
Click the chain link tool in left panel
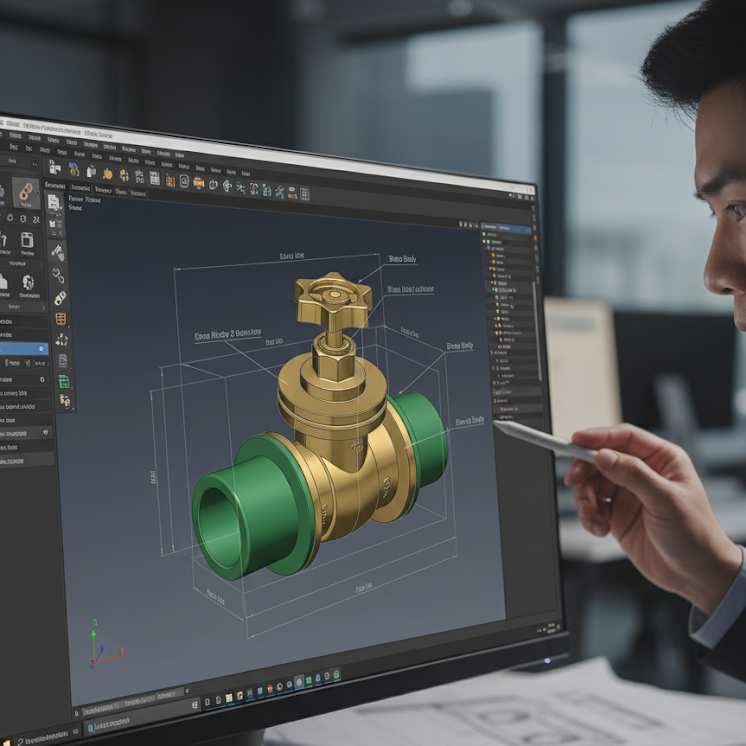point(26,192)
